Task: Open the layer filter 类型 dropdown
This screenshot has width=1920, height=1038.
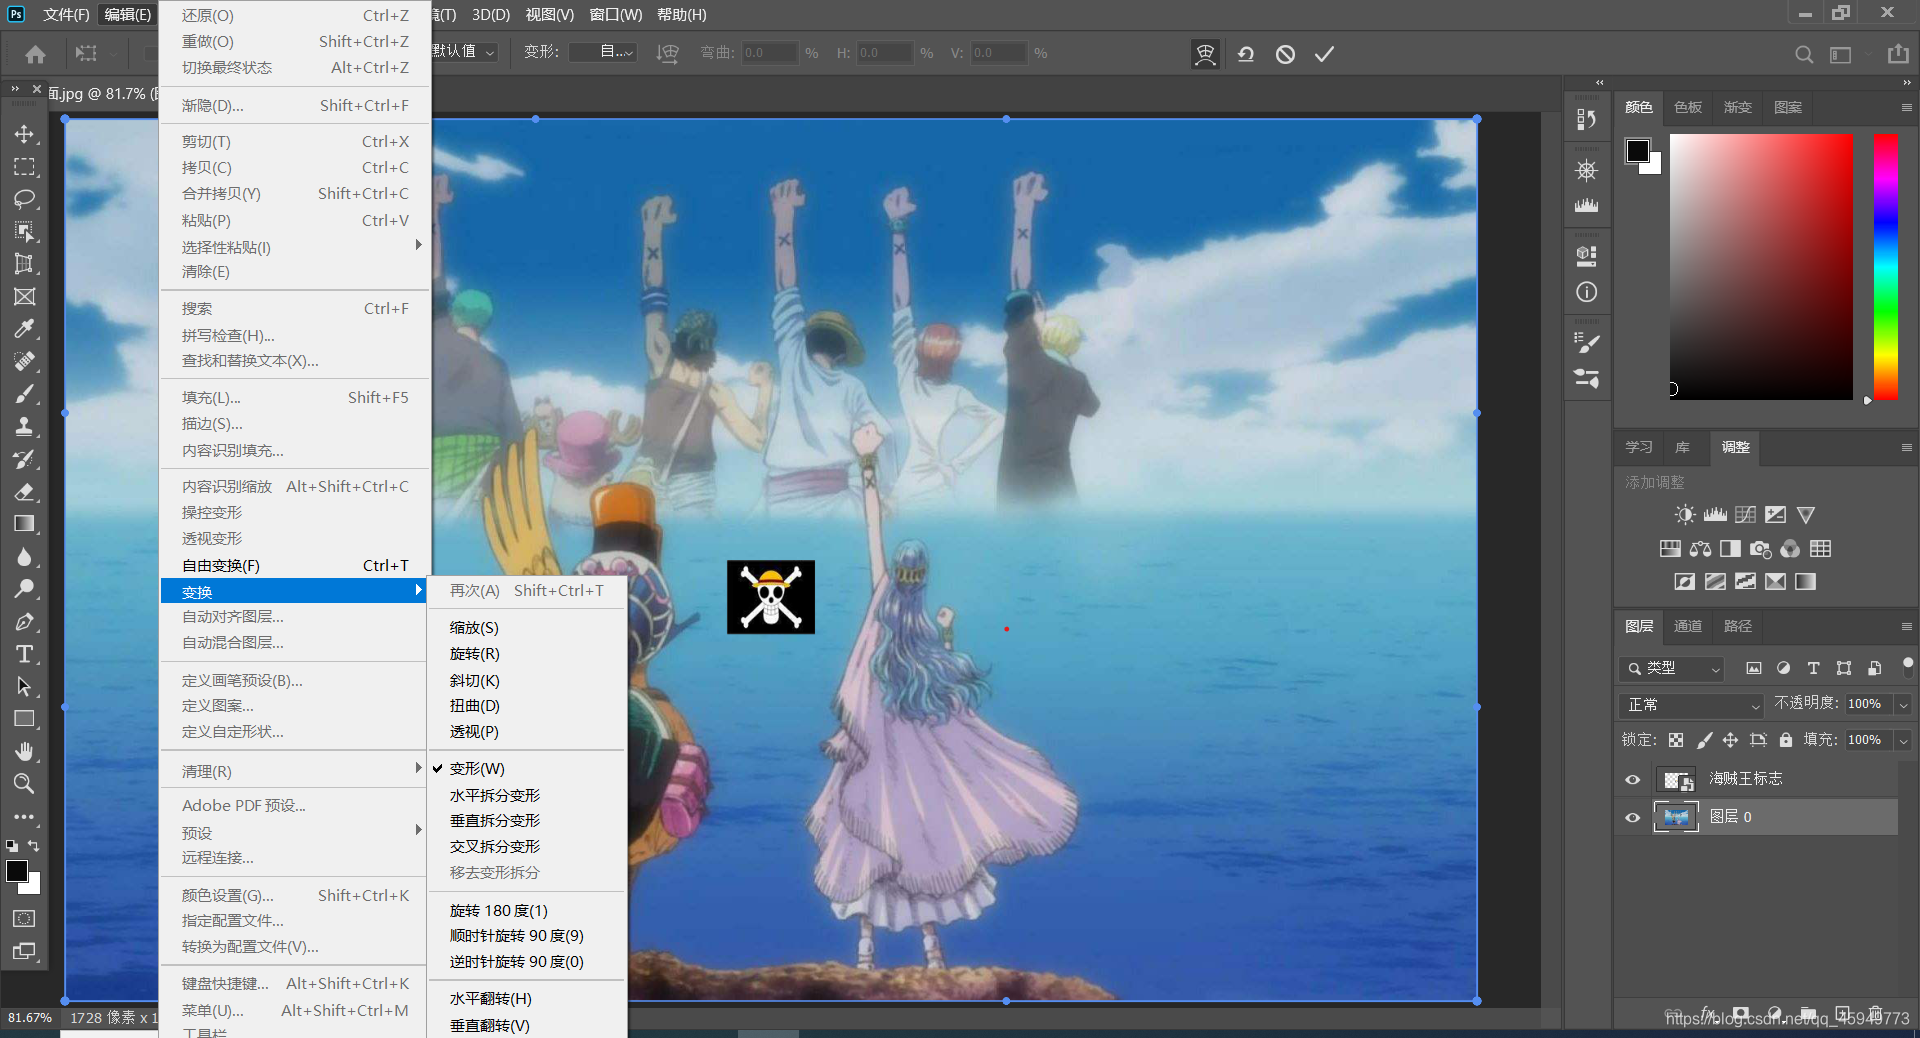Action: 1672,668
